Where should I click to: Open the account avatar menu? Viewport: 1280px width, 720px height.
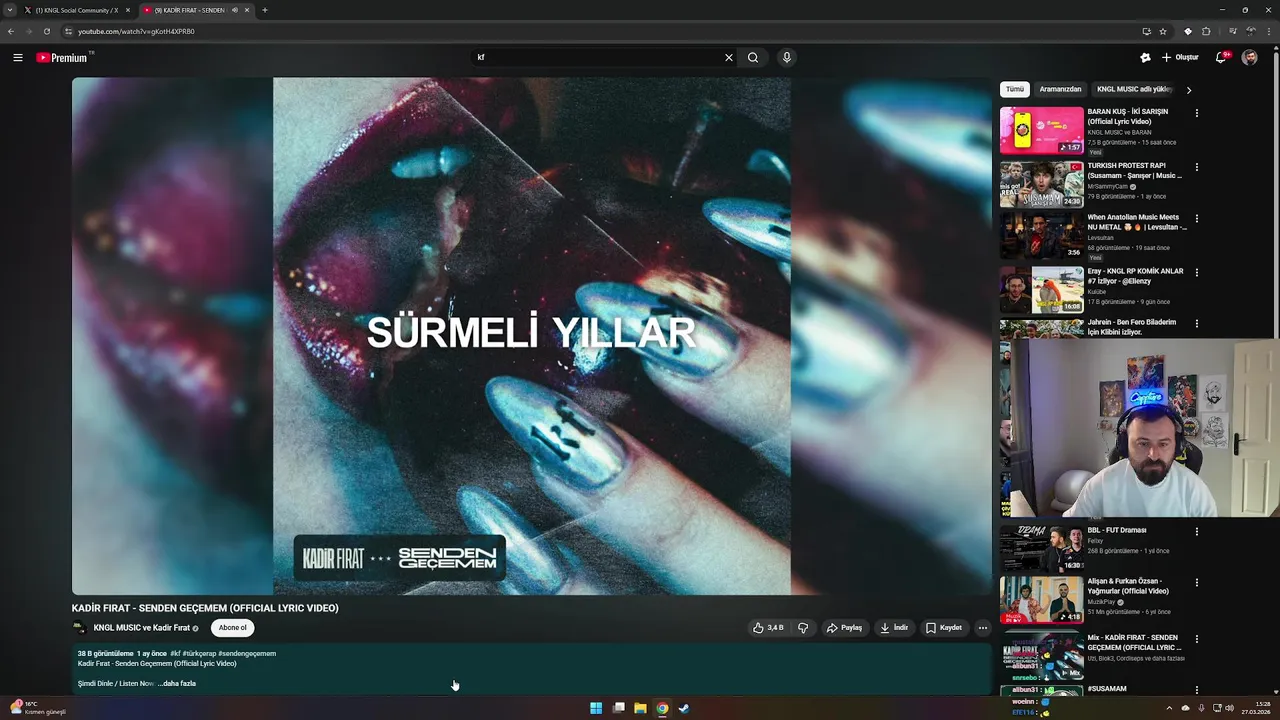(x=1250, y=58)
